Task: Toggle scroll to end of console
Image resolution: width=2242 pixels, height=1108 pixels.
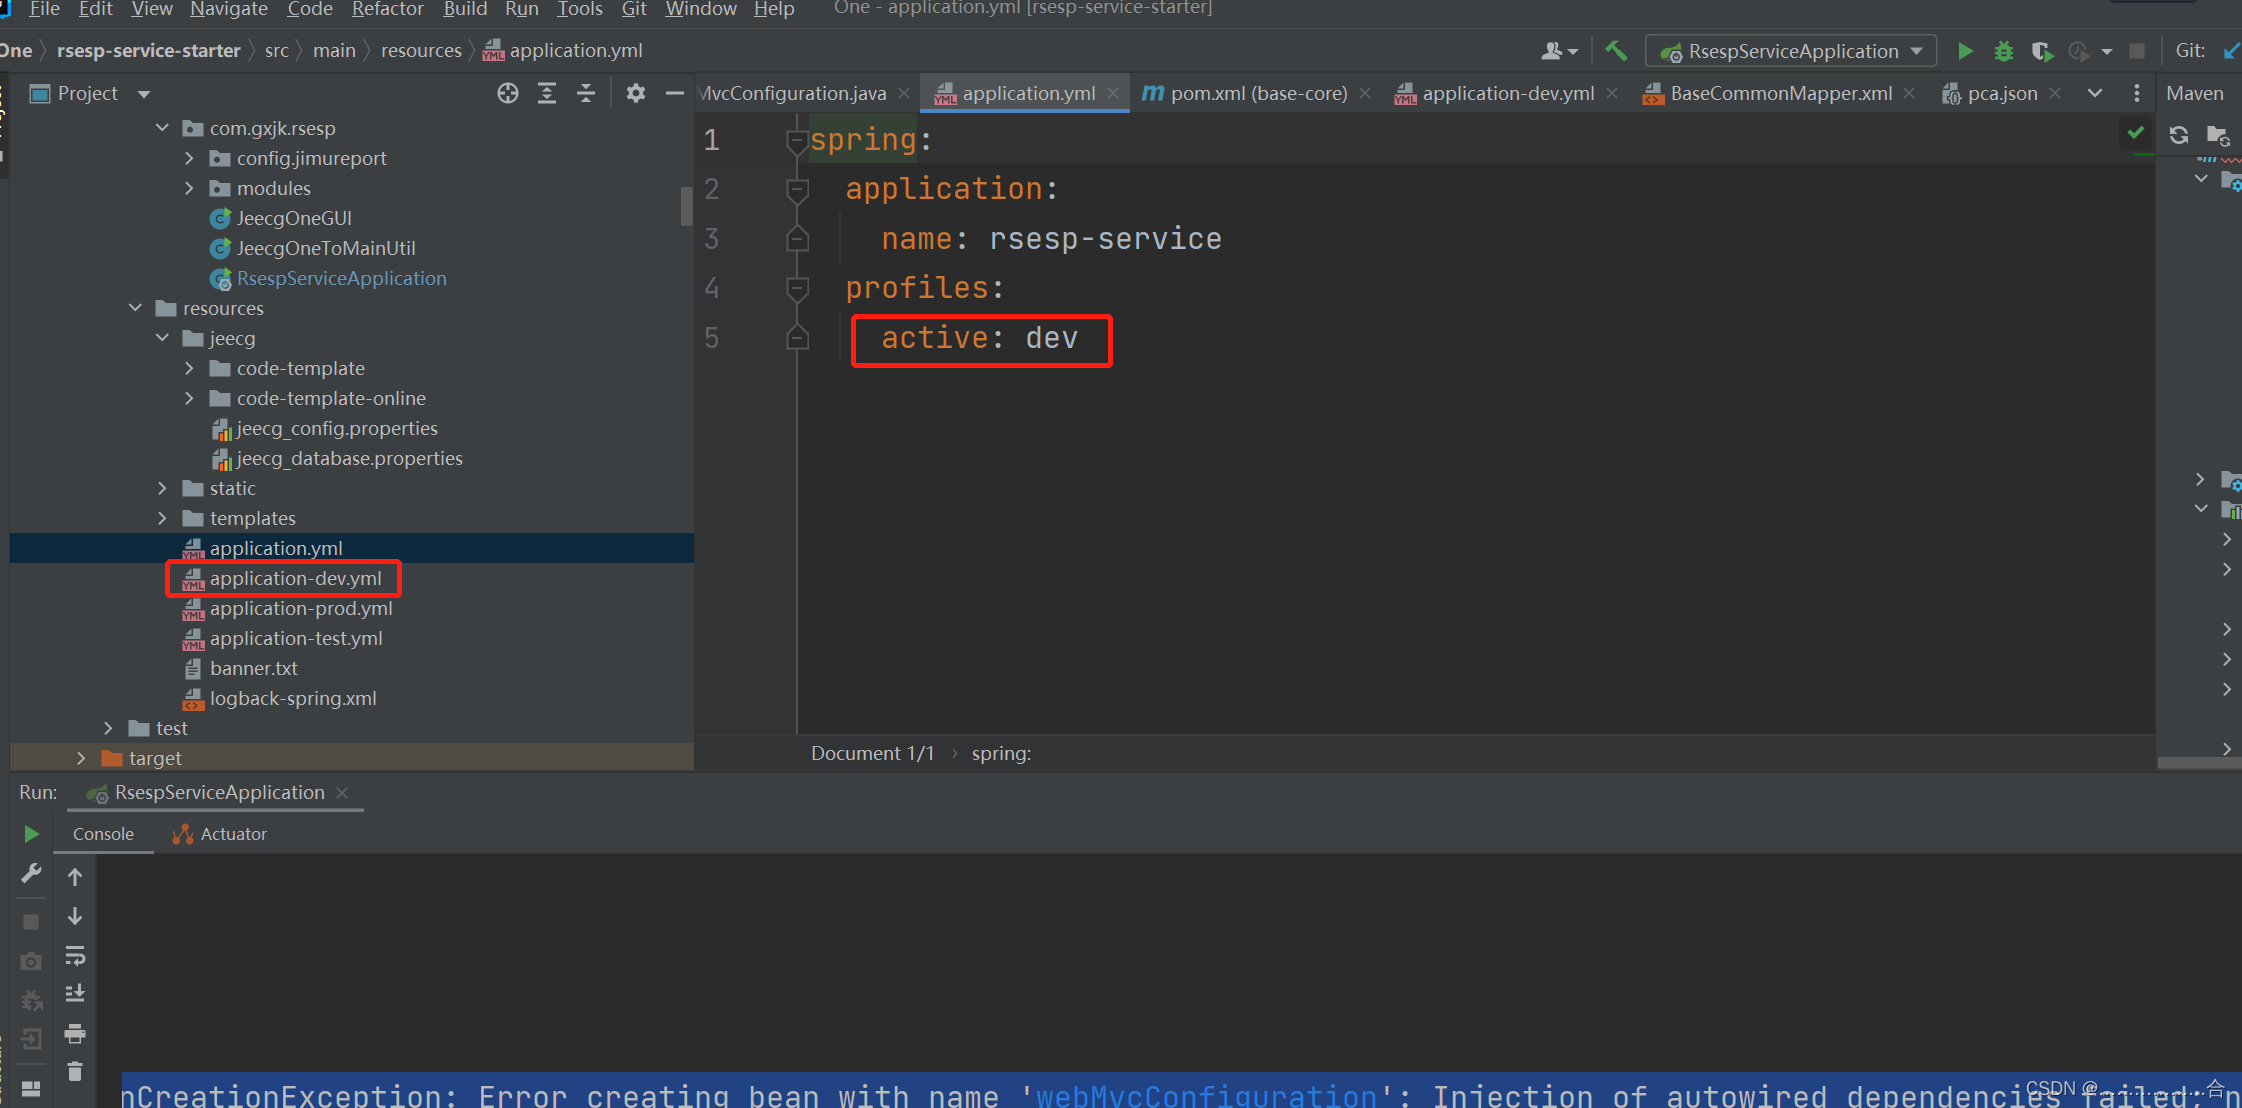Action: point(75,994)
